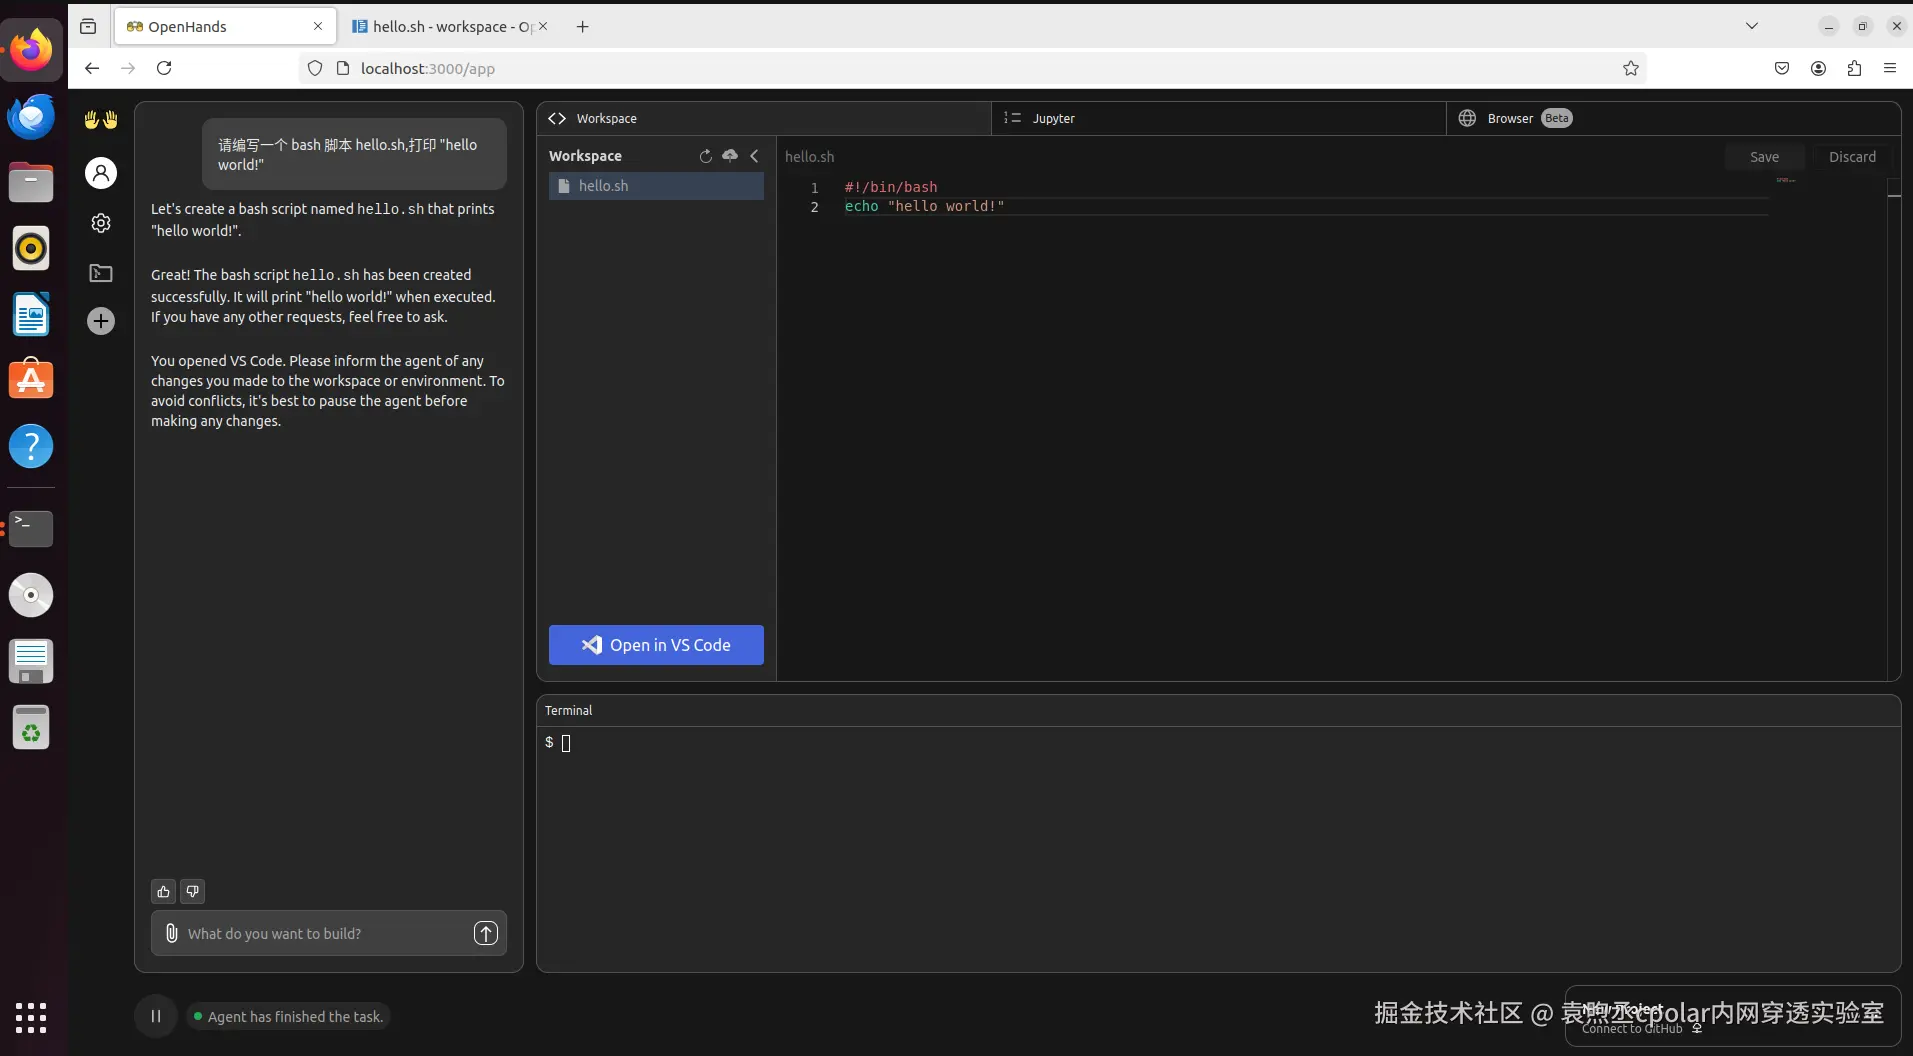Save the hello.sh file changes
This screenshot has height=1056, width=1913.
1764,157
